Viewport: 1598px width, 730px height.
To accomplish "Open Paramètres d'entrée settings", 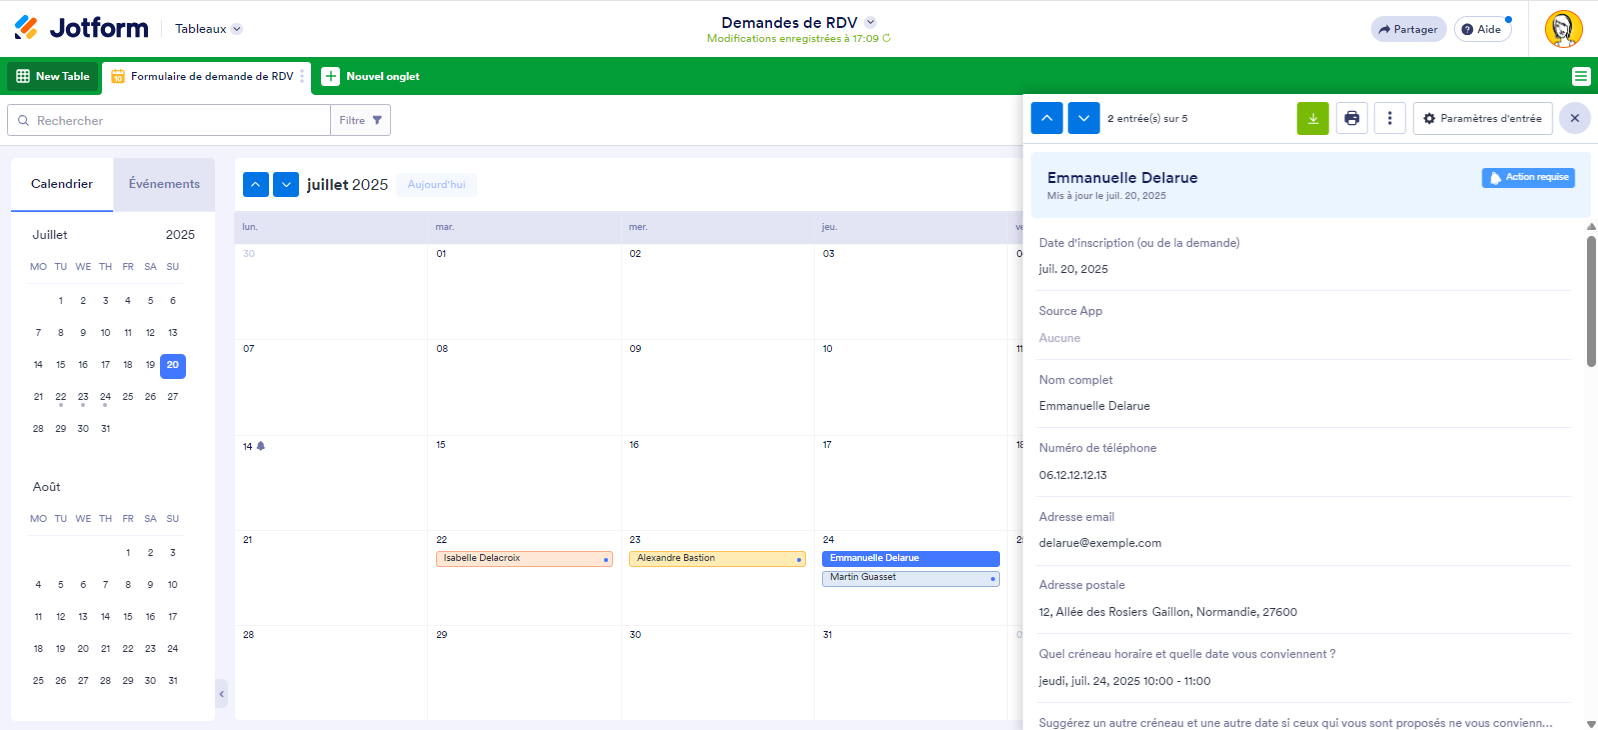I will [1482, 118].
